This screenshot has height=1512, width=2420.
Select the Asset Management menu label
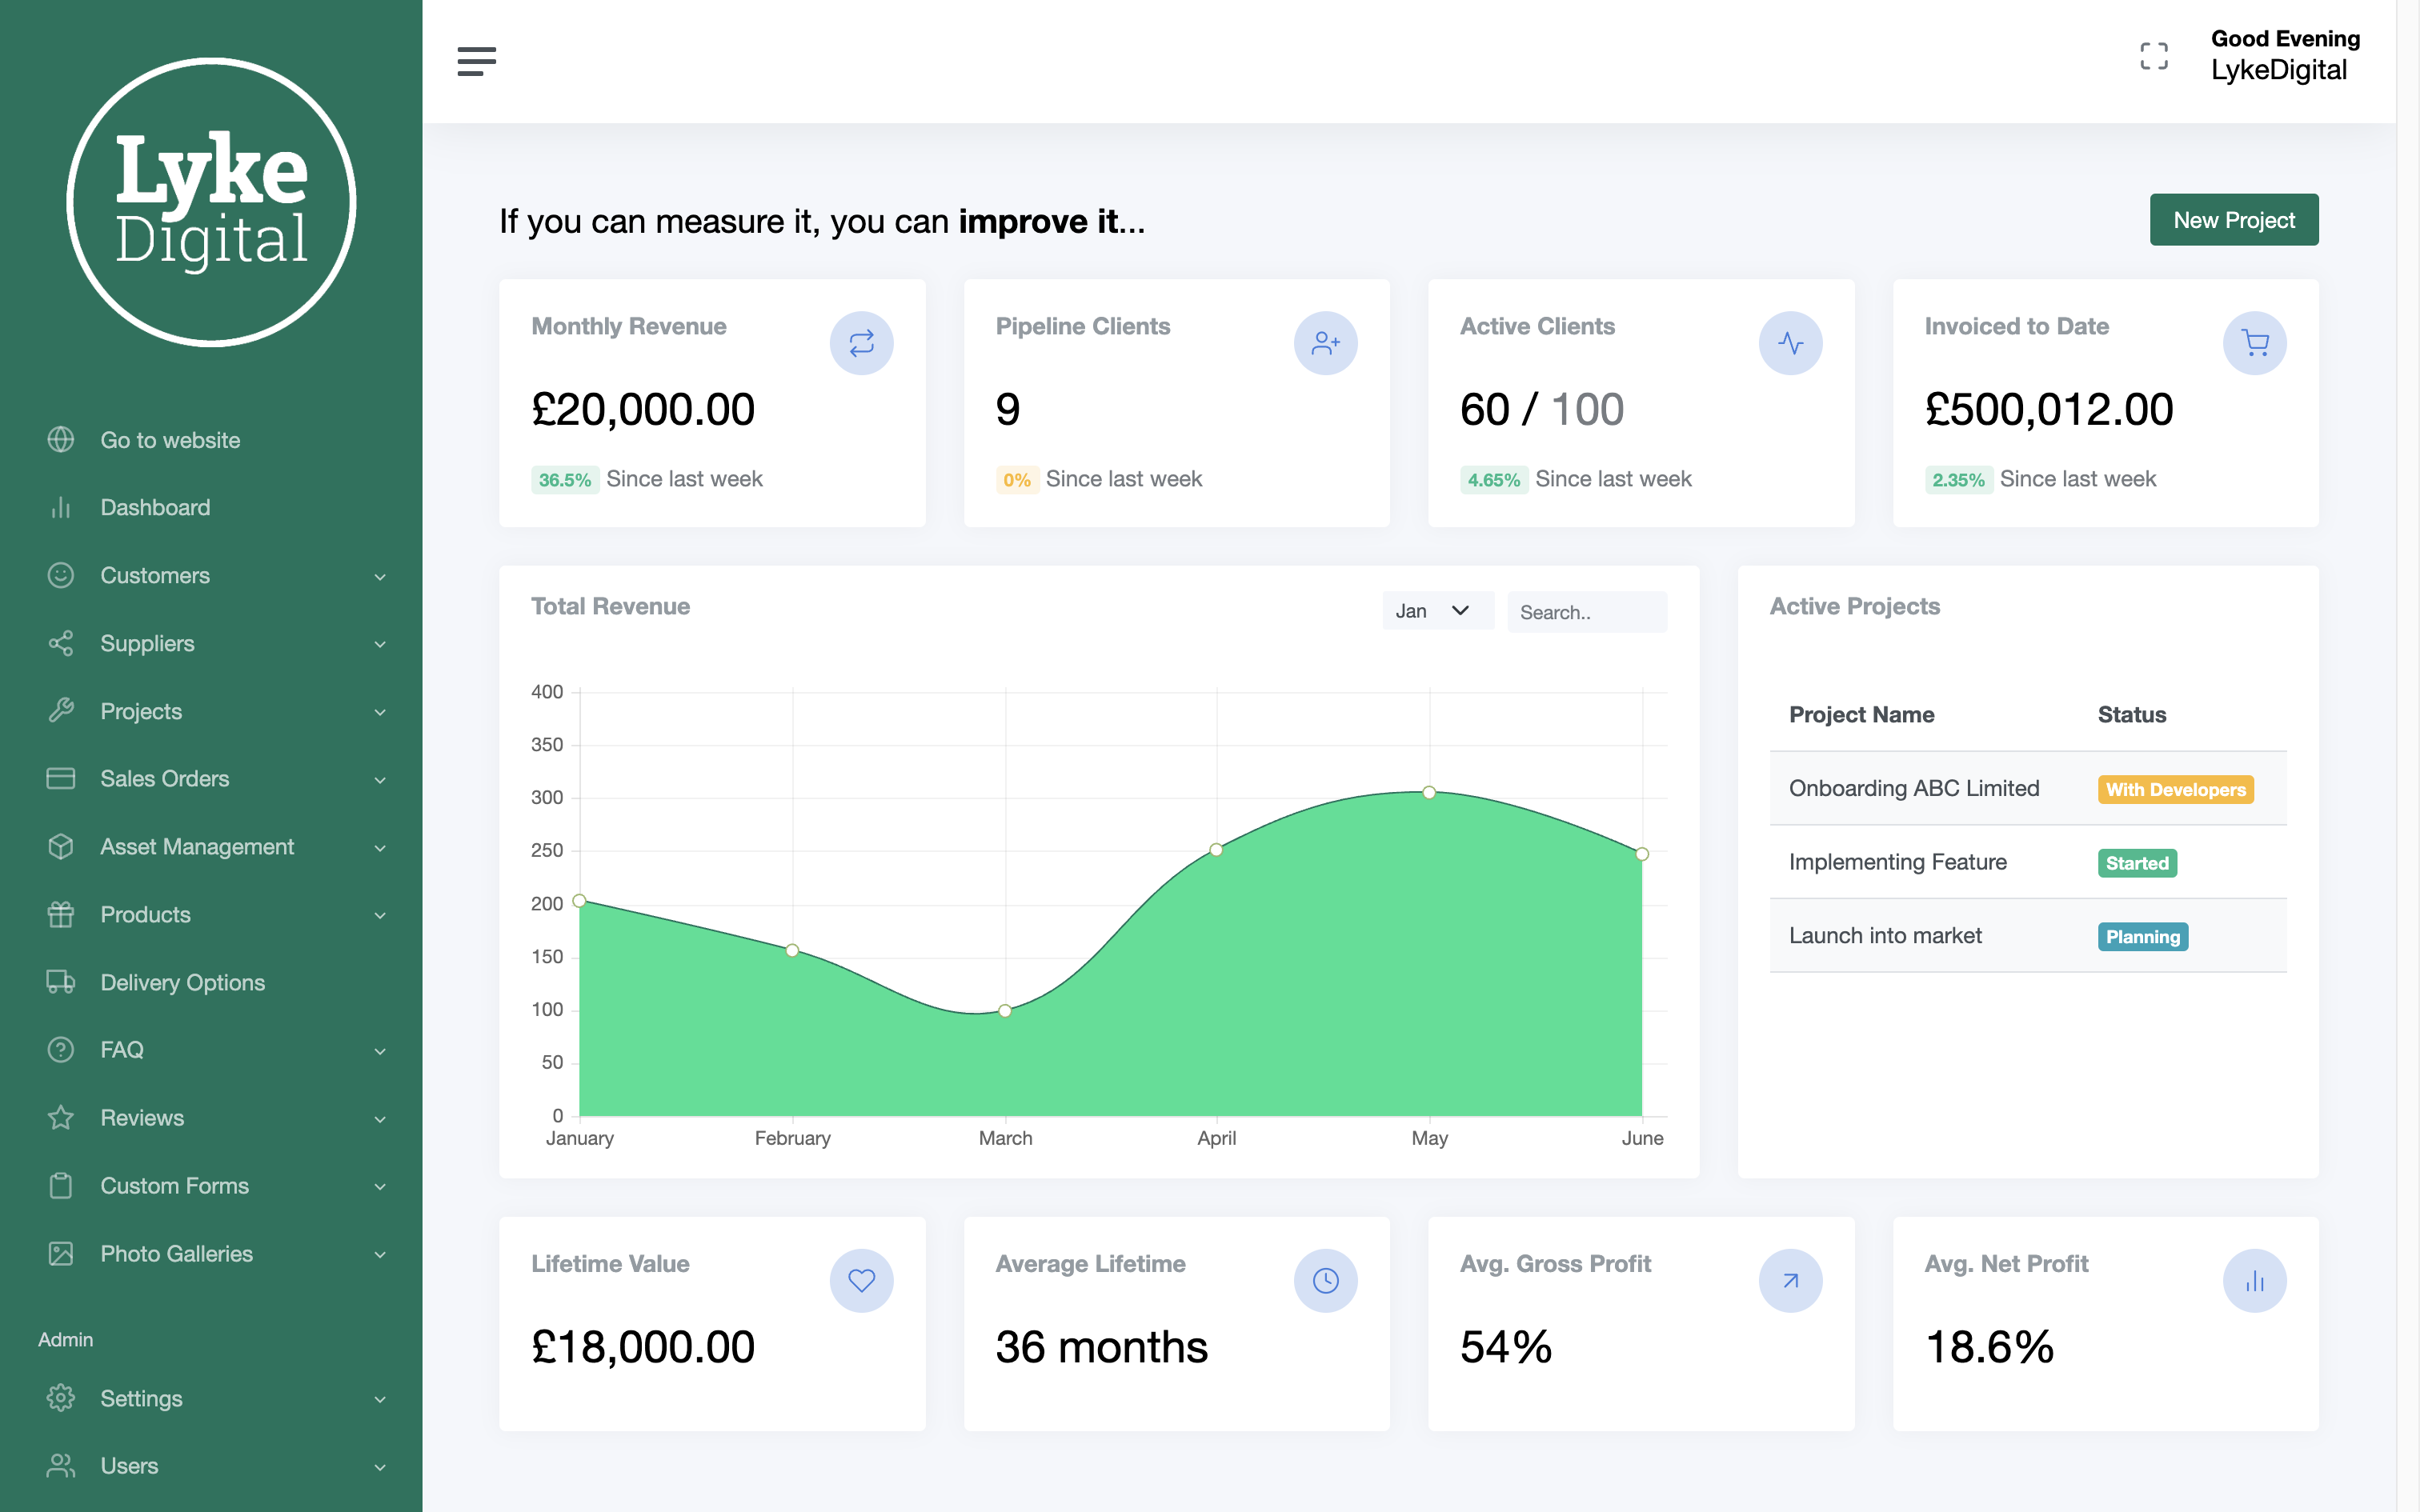point(197,846)
